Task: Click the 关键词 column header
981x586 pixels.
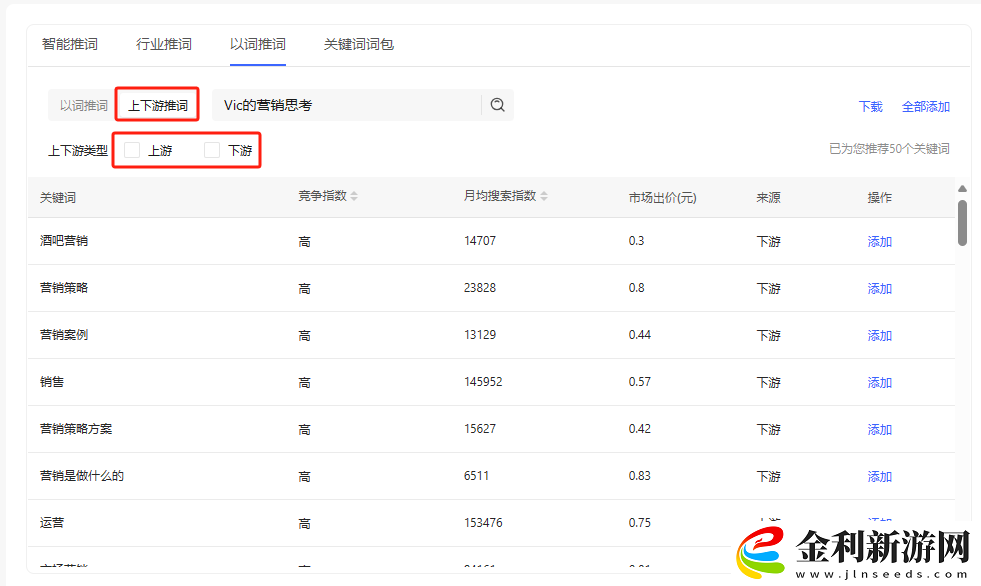Action: (58, 198)
